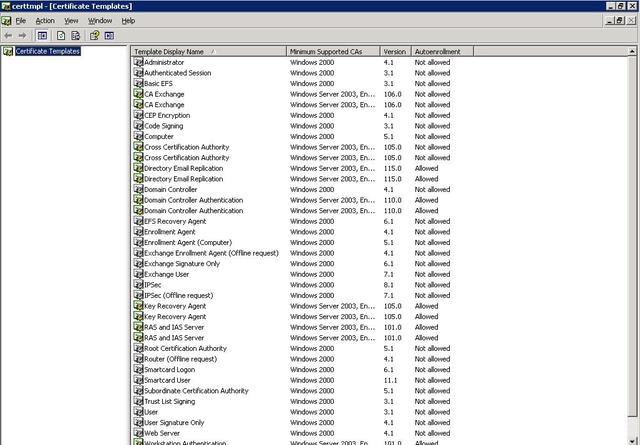The height and width of the screenshot is (445, 640).
Task: Open the Window menu
Action: 100,21
